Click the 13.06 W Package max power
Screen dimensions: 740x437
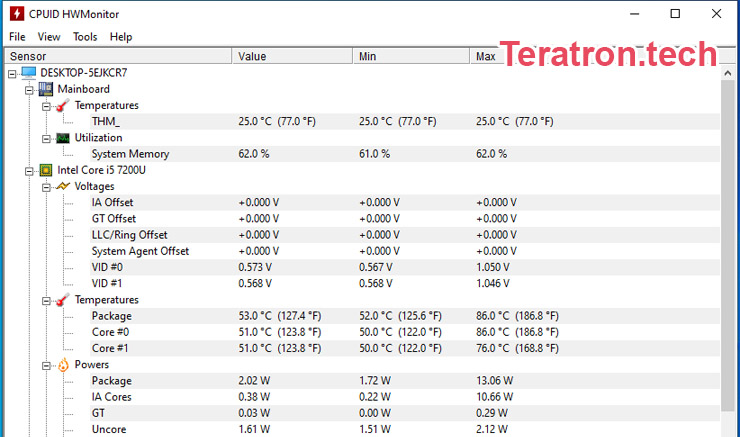[x=495, y=380]
